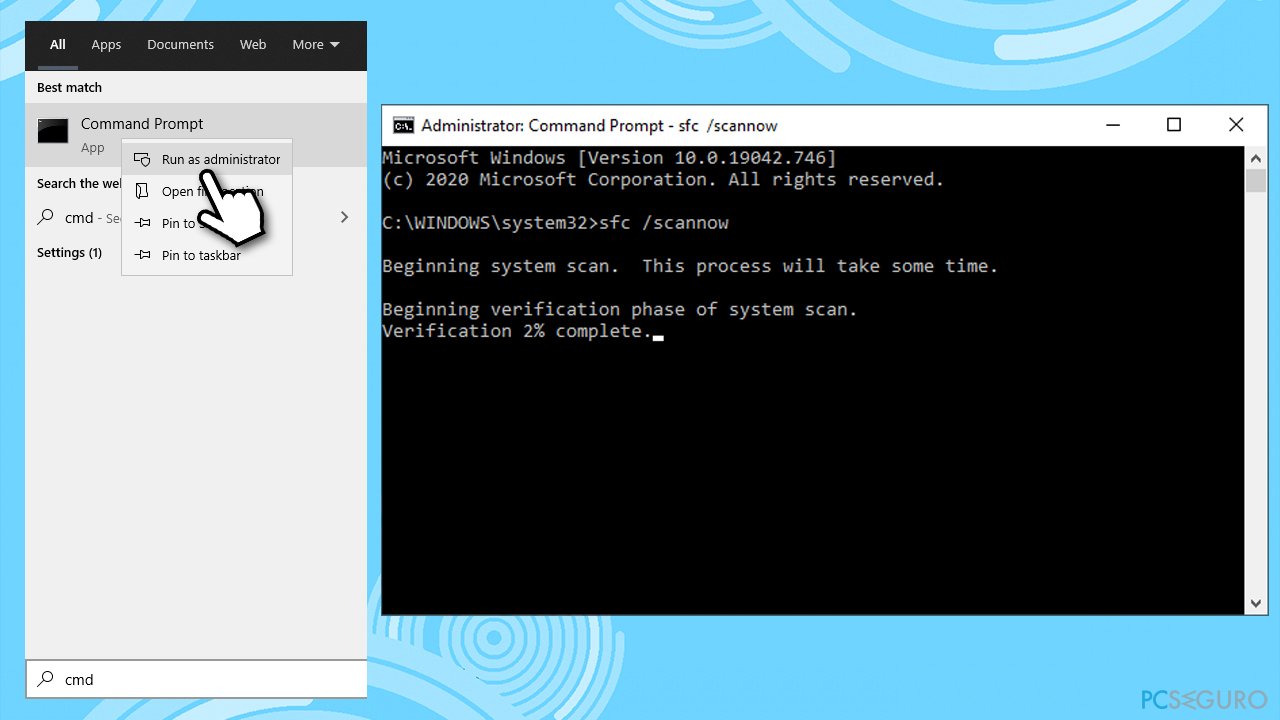Click the 'Beginning system scan.' console line
Viewport: 1280px width, 720px height.
[x=500, y=266]
